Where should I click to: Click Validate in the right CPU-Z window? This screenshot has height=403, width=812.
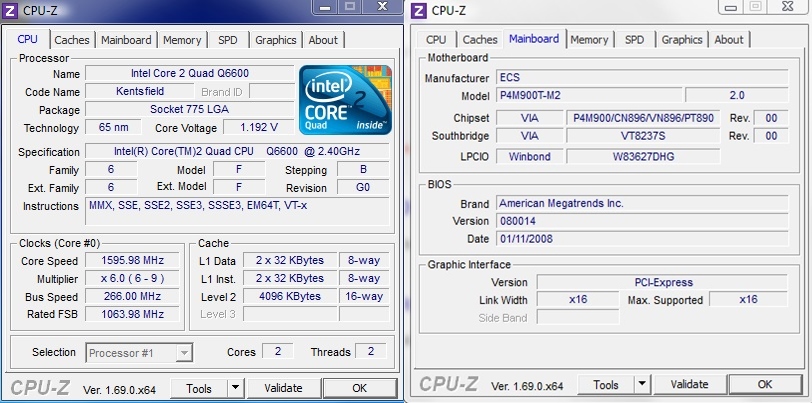click(689, 384)
